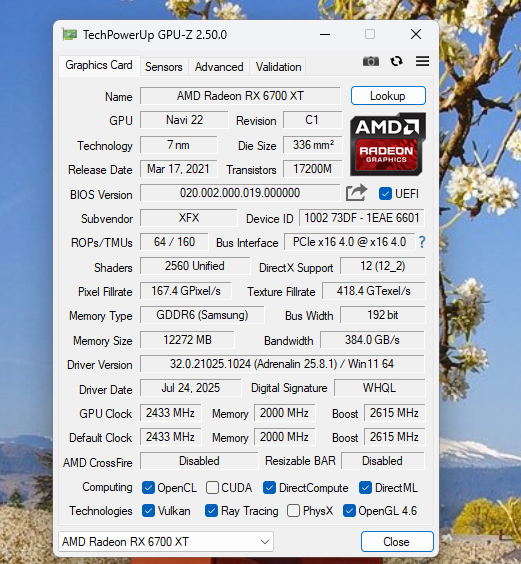Click the GPU field showing Navi 22
The width and height of the screenshot is (521, 564).
pyautogui.click(x=184, y=120)
